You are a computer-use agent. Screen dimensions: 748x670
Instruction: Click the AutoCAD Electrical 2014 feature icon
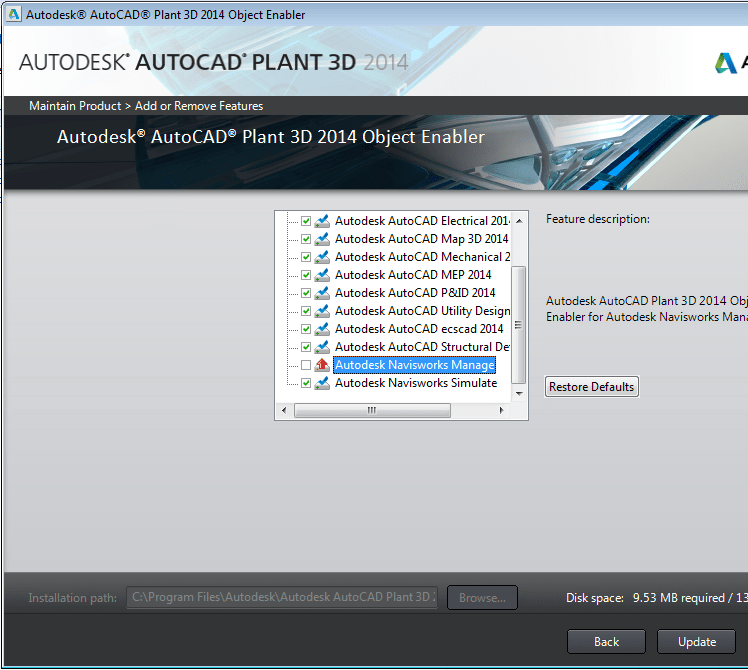click(x=322, y=221)
